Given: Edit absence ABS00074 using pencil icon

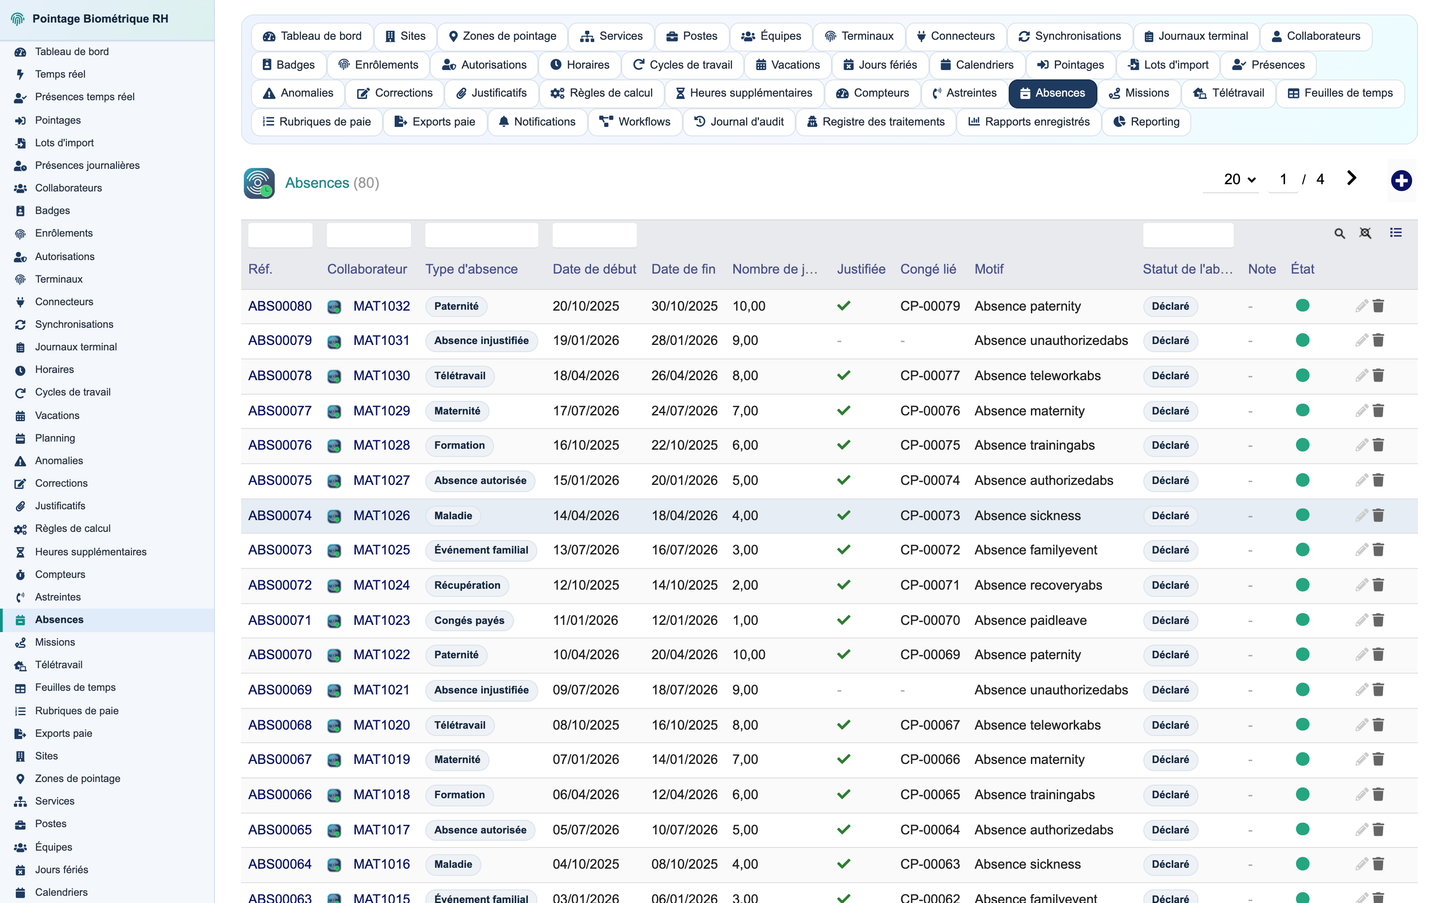Looking at the screenshot, I should click(1361, 516).
